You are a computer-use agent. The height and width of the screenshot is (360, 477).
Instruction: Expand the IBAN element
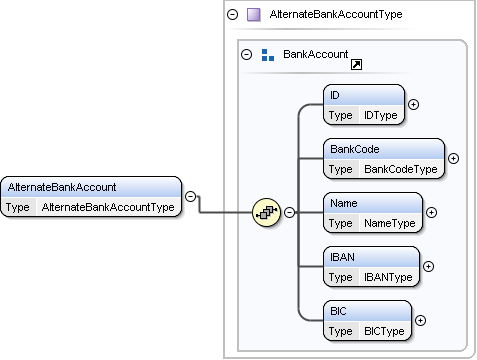tap(428, 266)
